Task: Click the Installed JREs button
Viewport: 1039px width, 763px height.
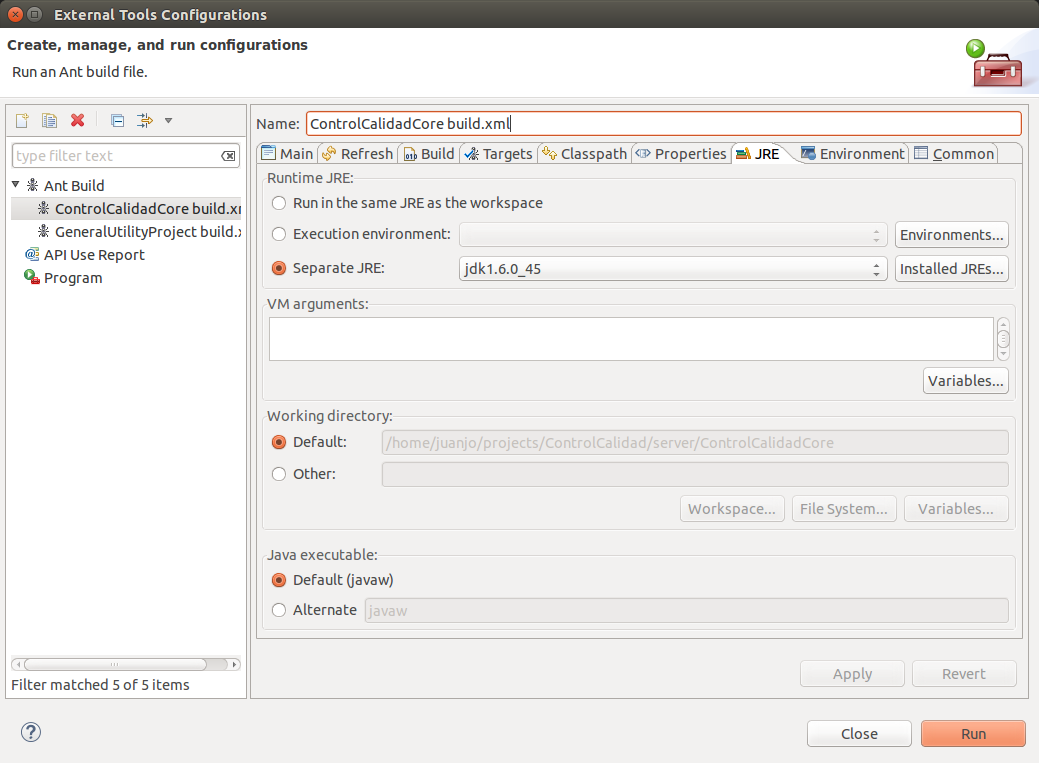Action: [951, 268]
